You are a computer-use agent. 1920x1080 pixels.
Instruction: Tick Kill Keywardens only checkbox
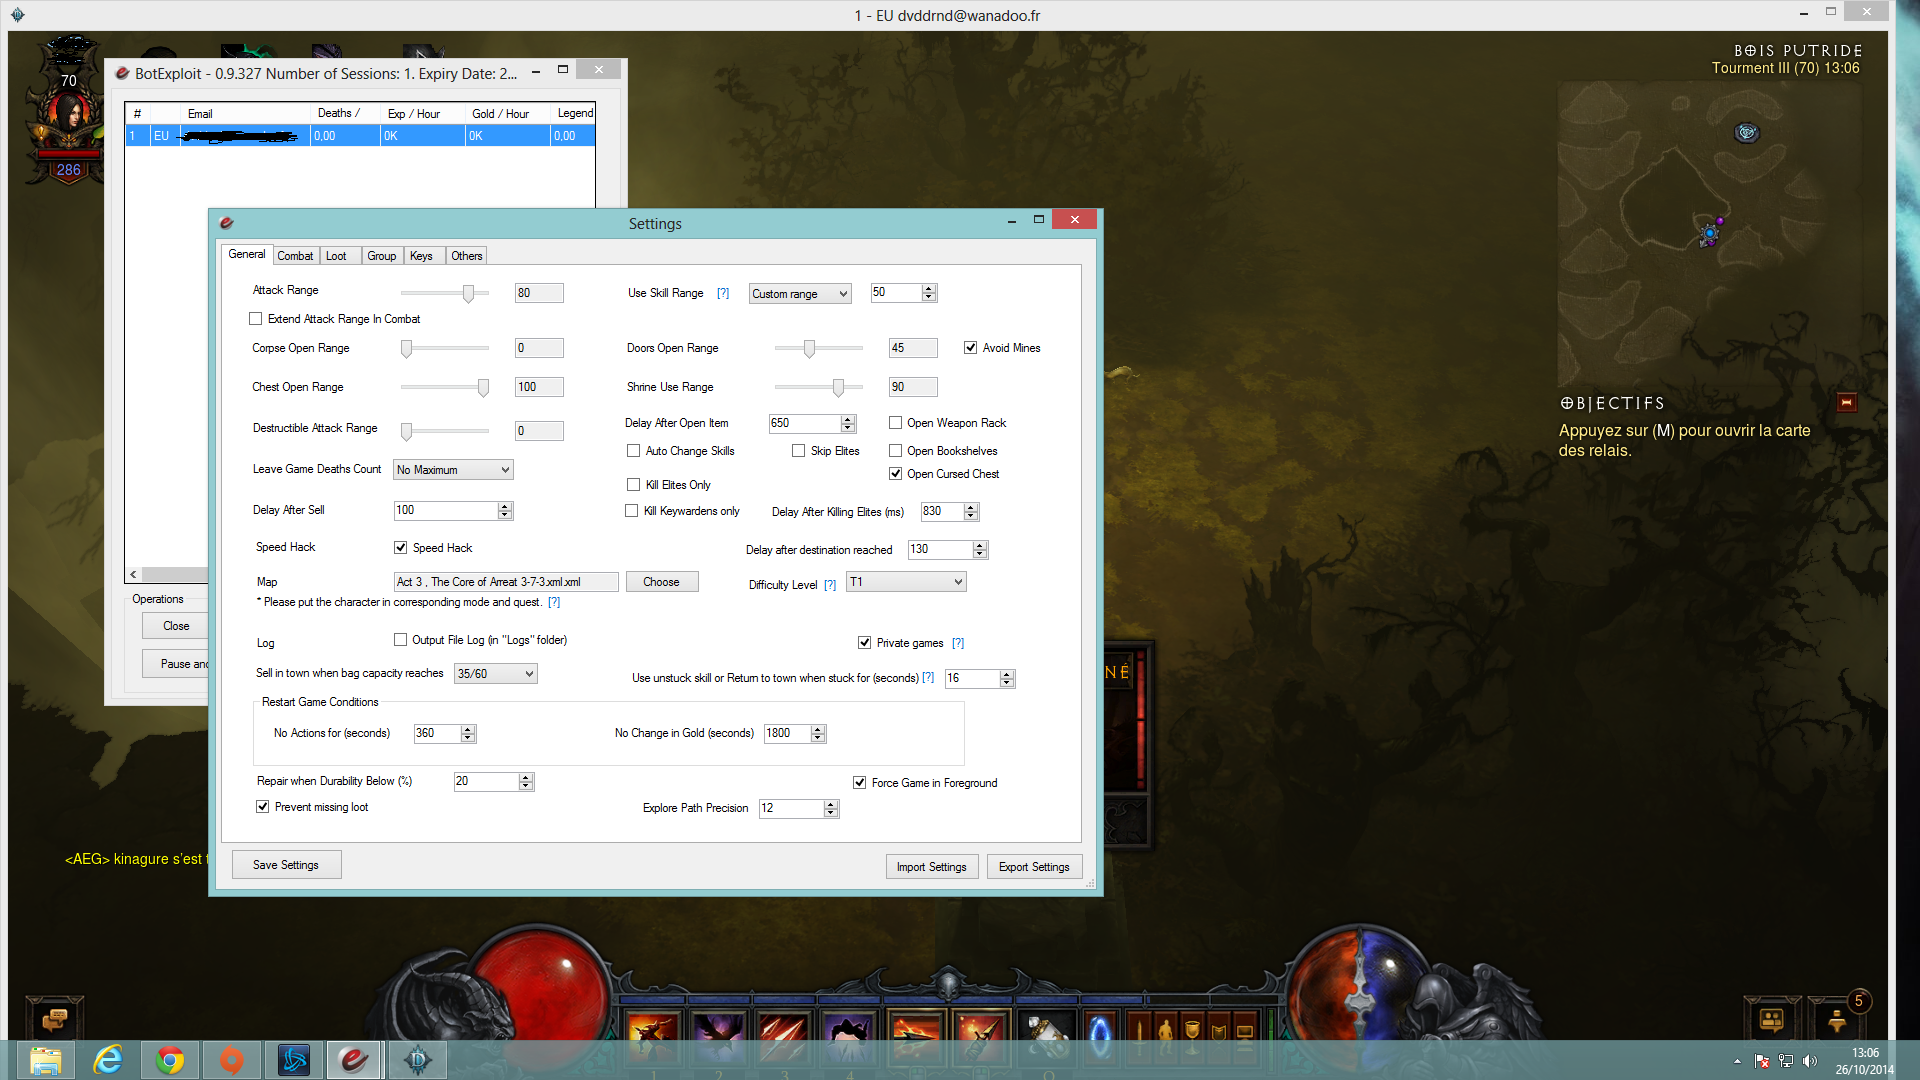(x=631, y=511)
